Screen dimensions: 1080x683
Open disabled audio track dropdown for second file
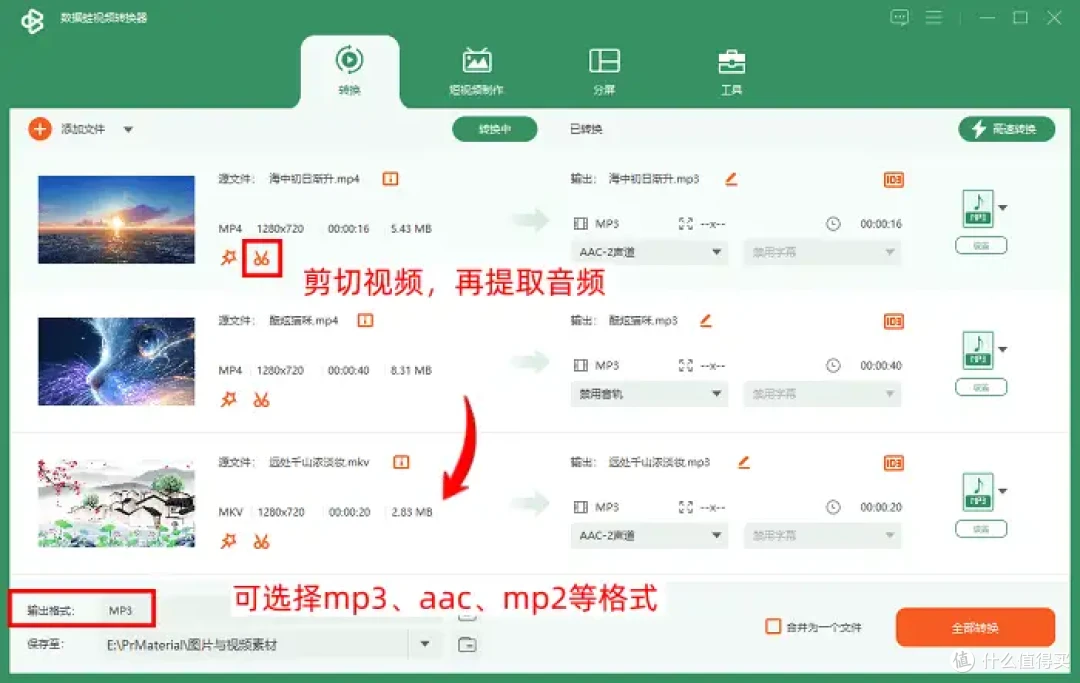click(x=649, y=394)
